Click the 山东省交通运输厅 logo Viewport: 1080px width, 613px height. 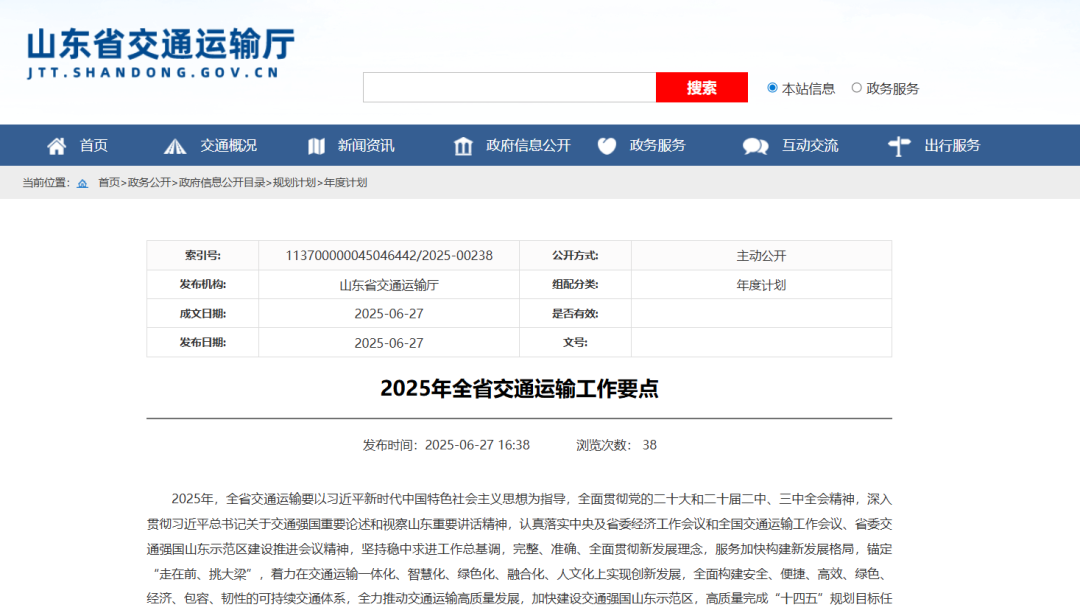158,51
